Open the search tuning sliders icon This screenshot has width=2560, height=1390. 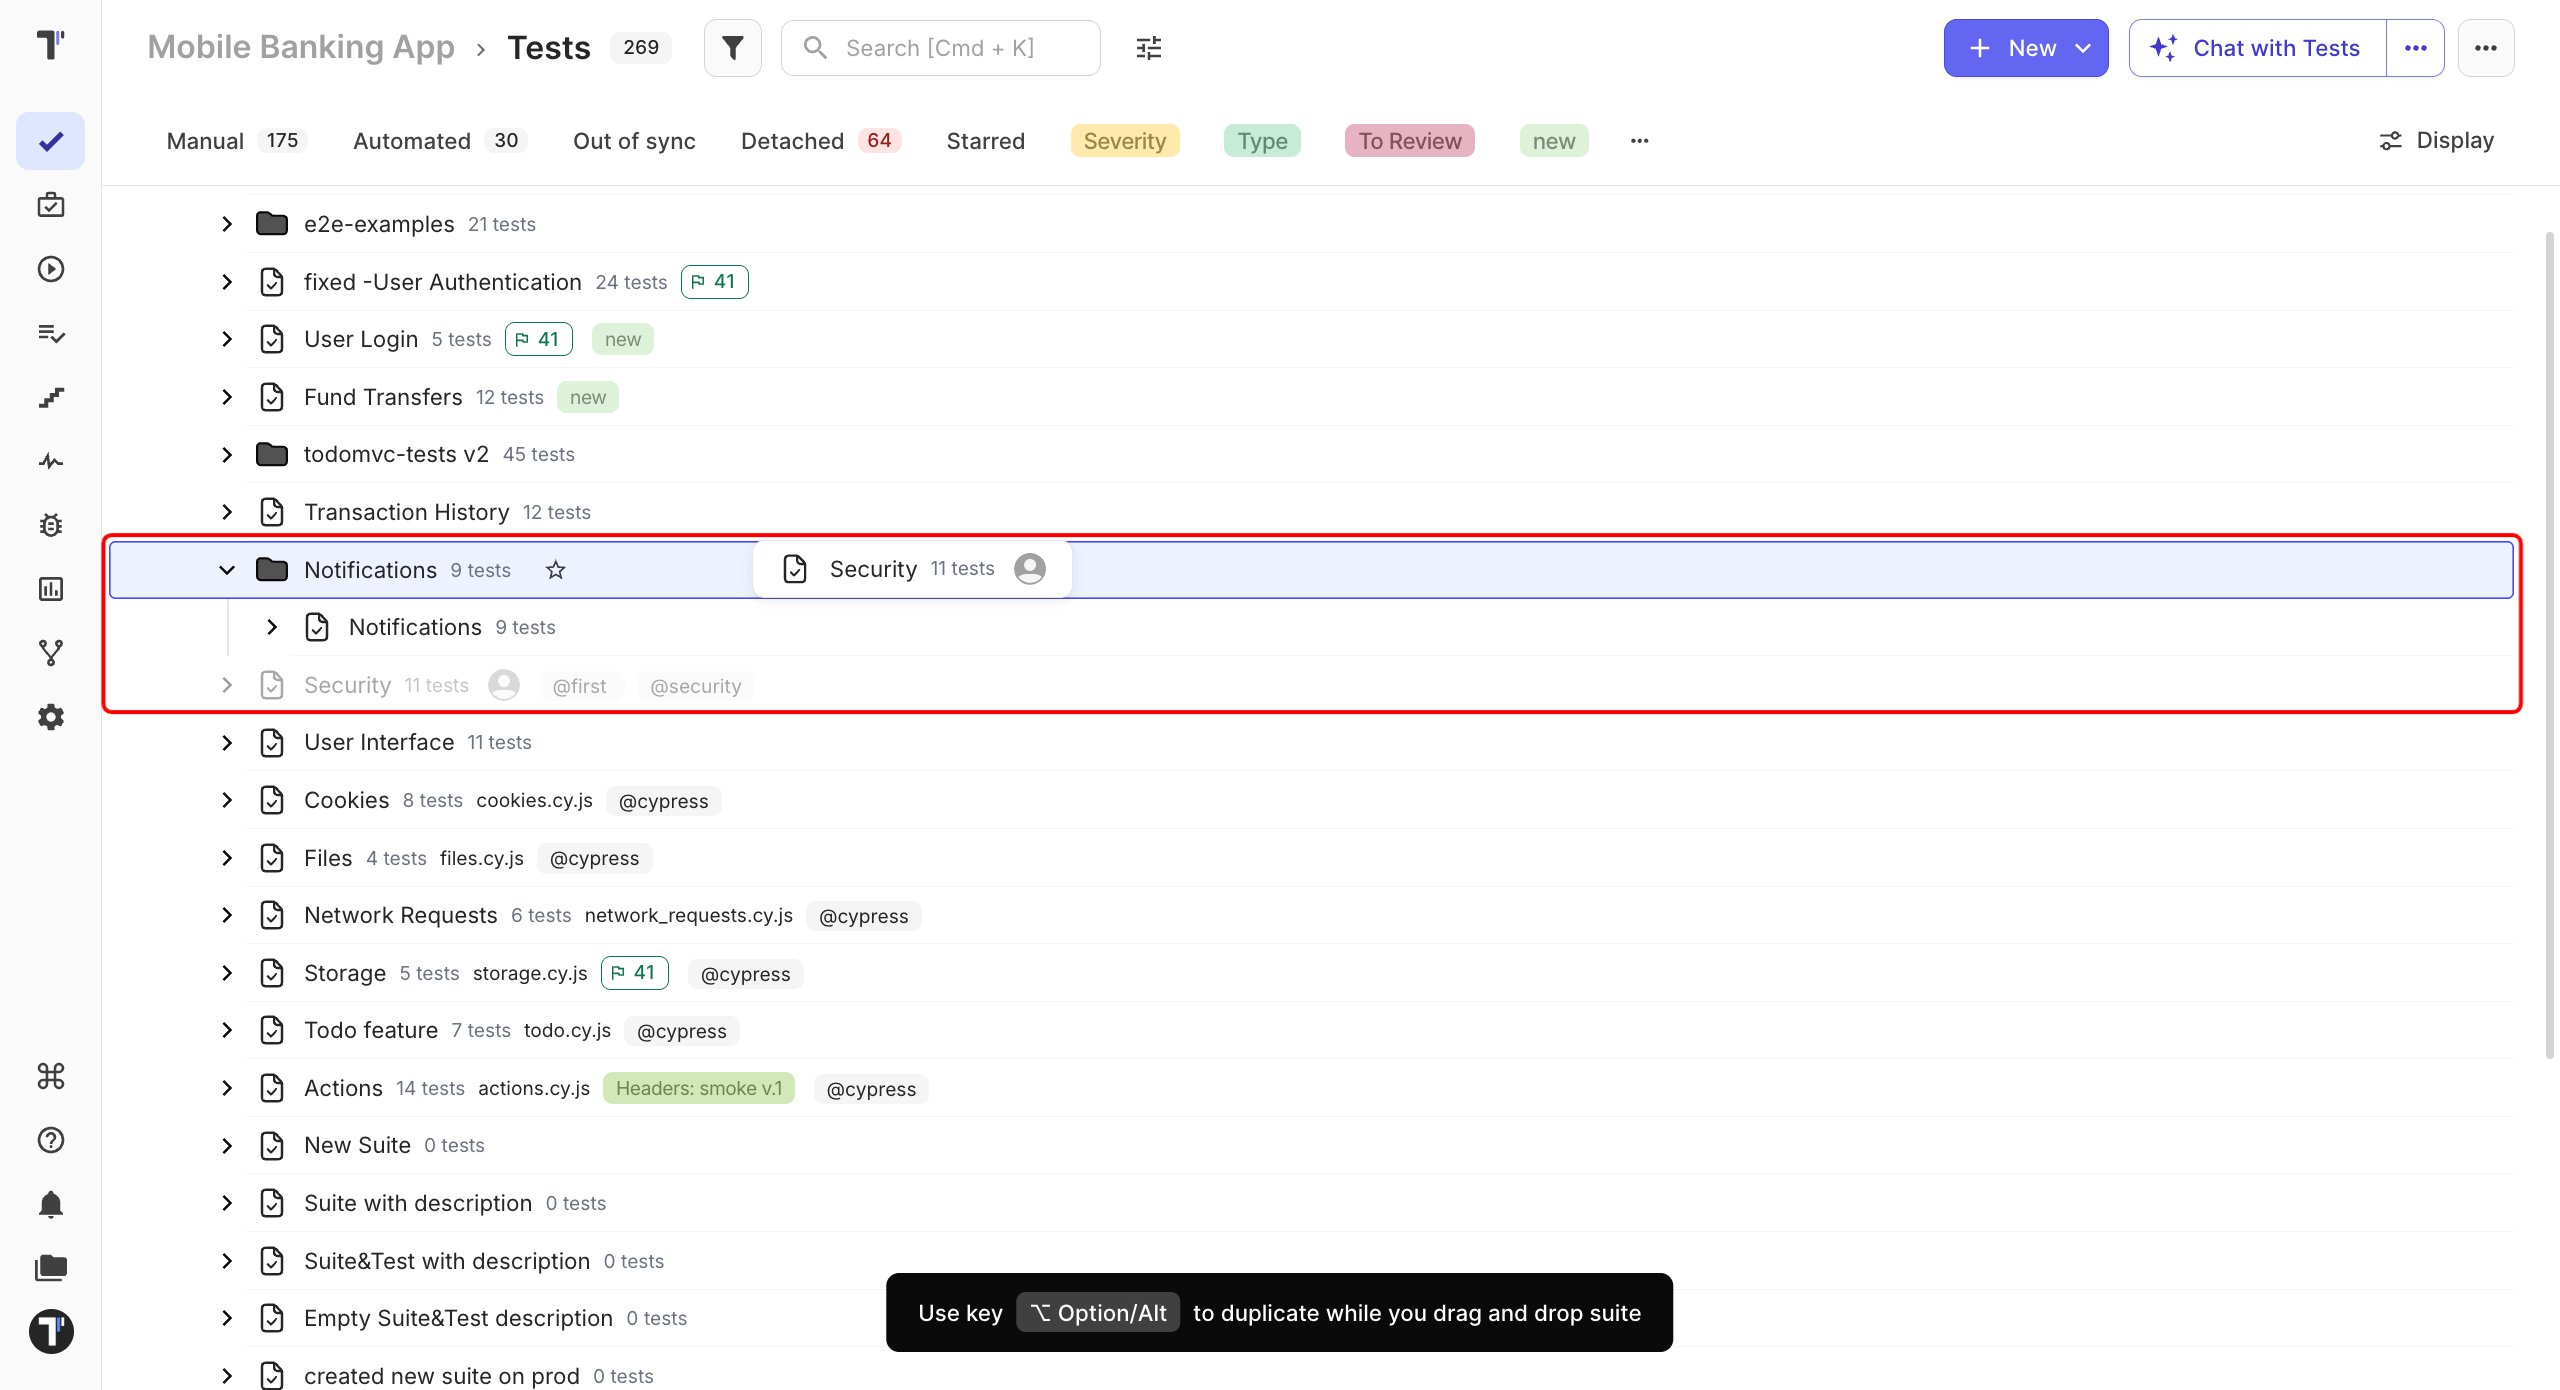tap(1149, 48)
